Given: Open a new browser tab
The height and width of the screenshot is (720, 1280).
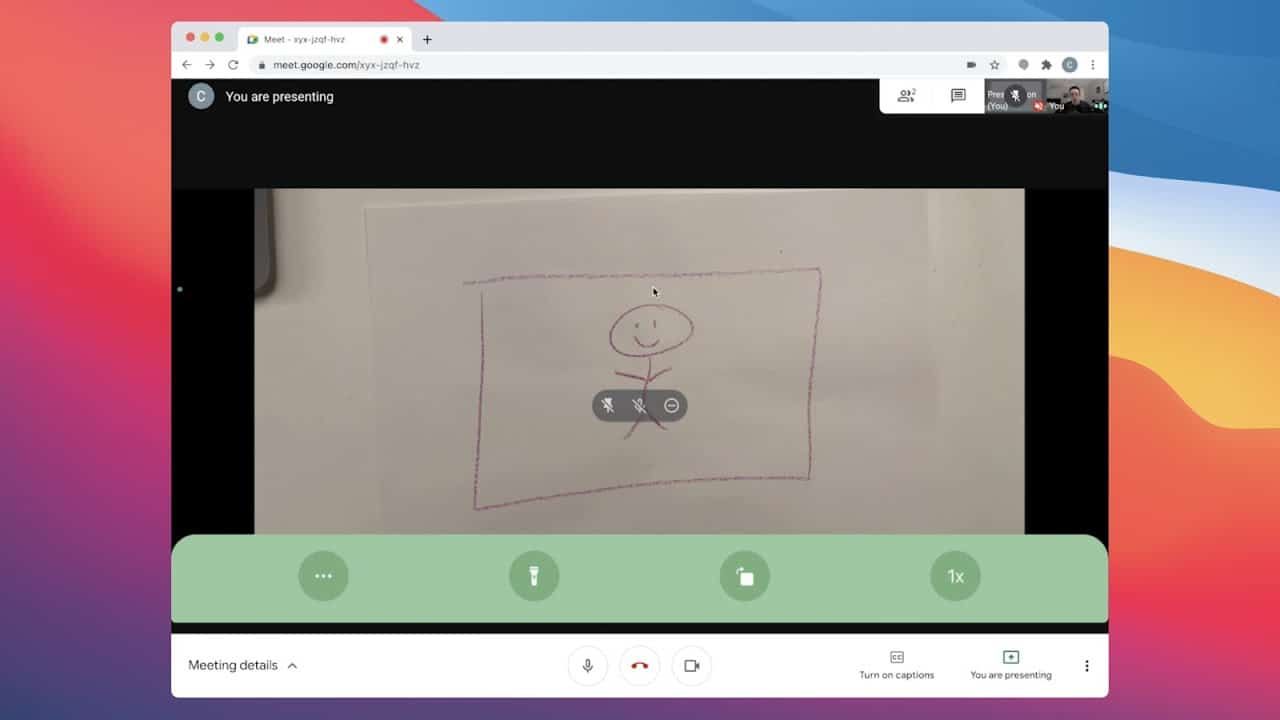Looking at the screenshot, I should pos(427,39).
